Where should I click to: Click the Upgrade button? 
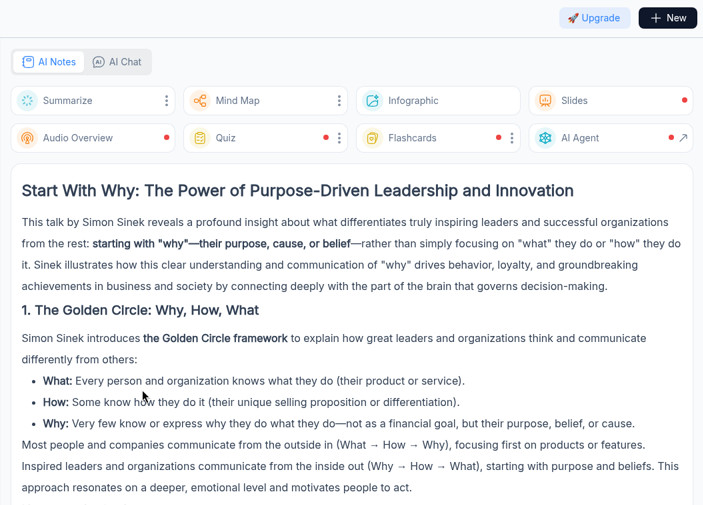[595, 18]
